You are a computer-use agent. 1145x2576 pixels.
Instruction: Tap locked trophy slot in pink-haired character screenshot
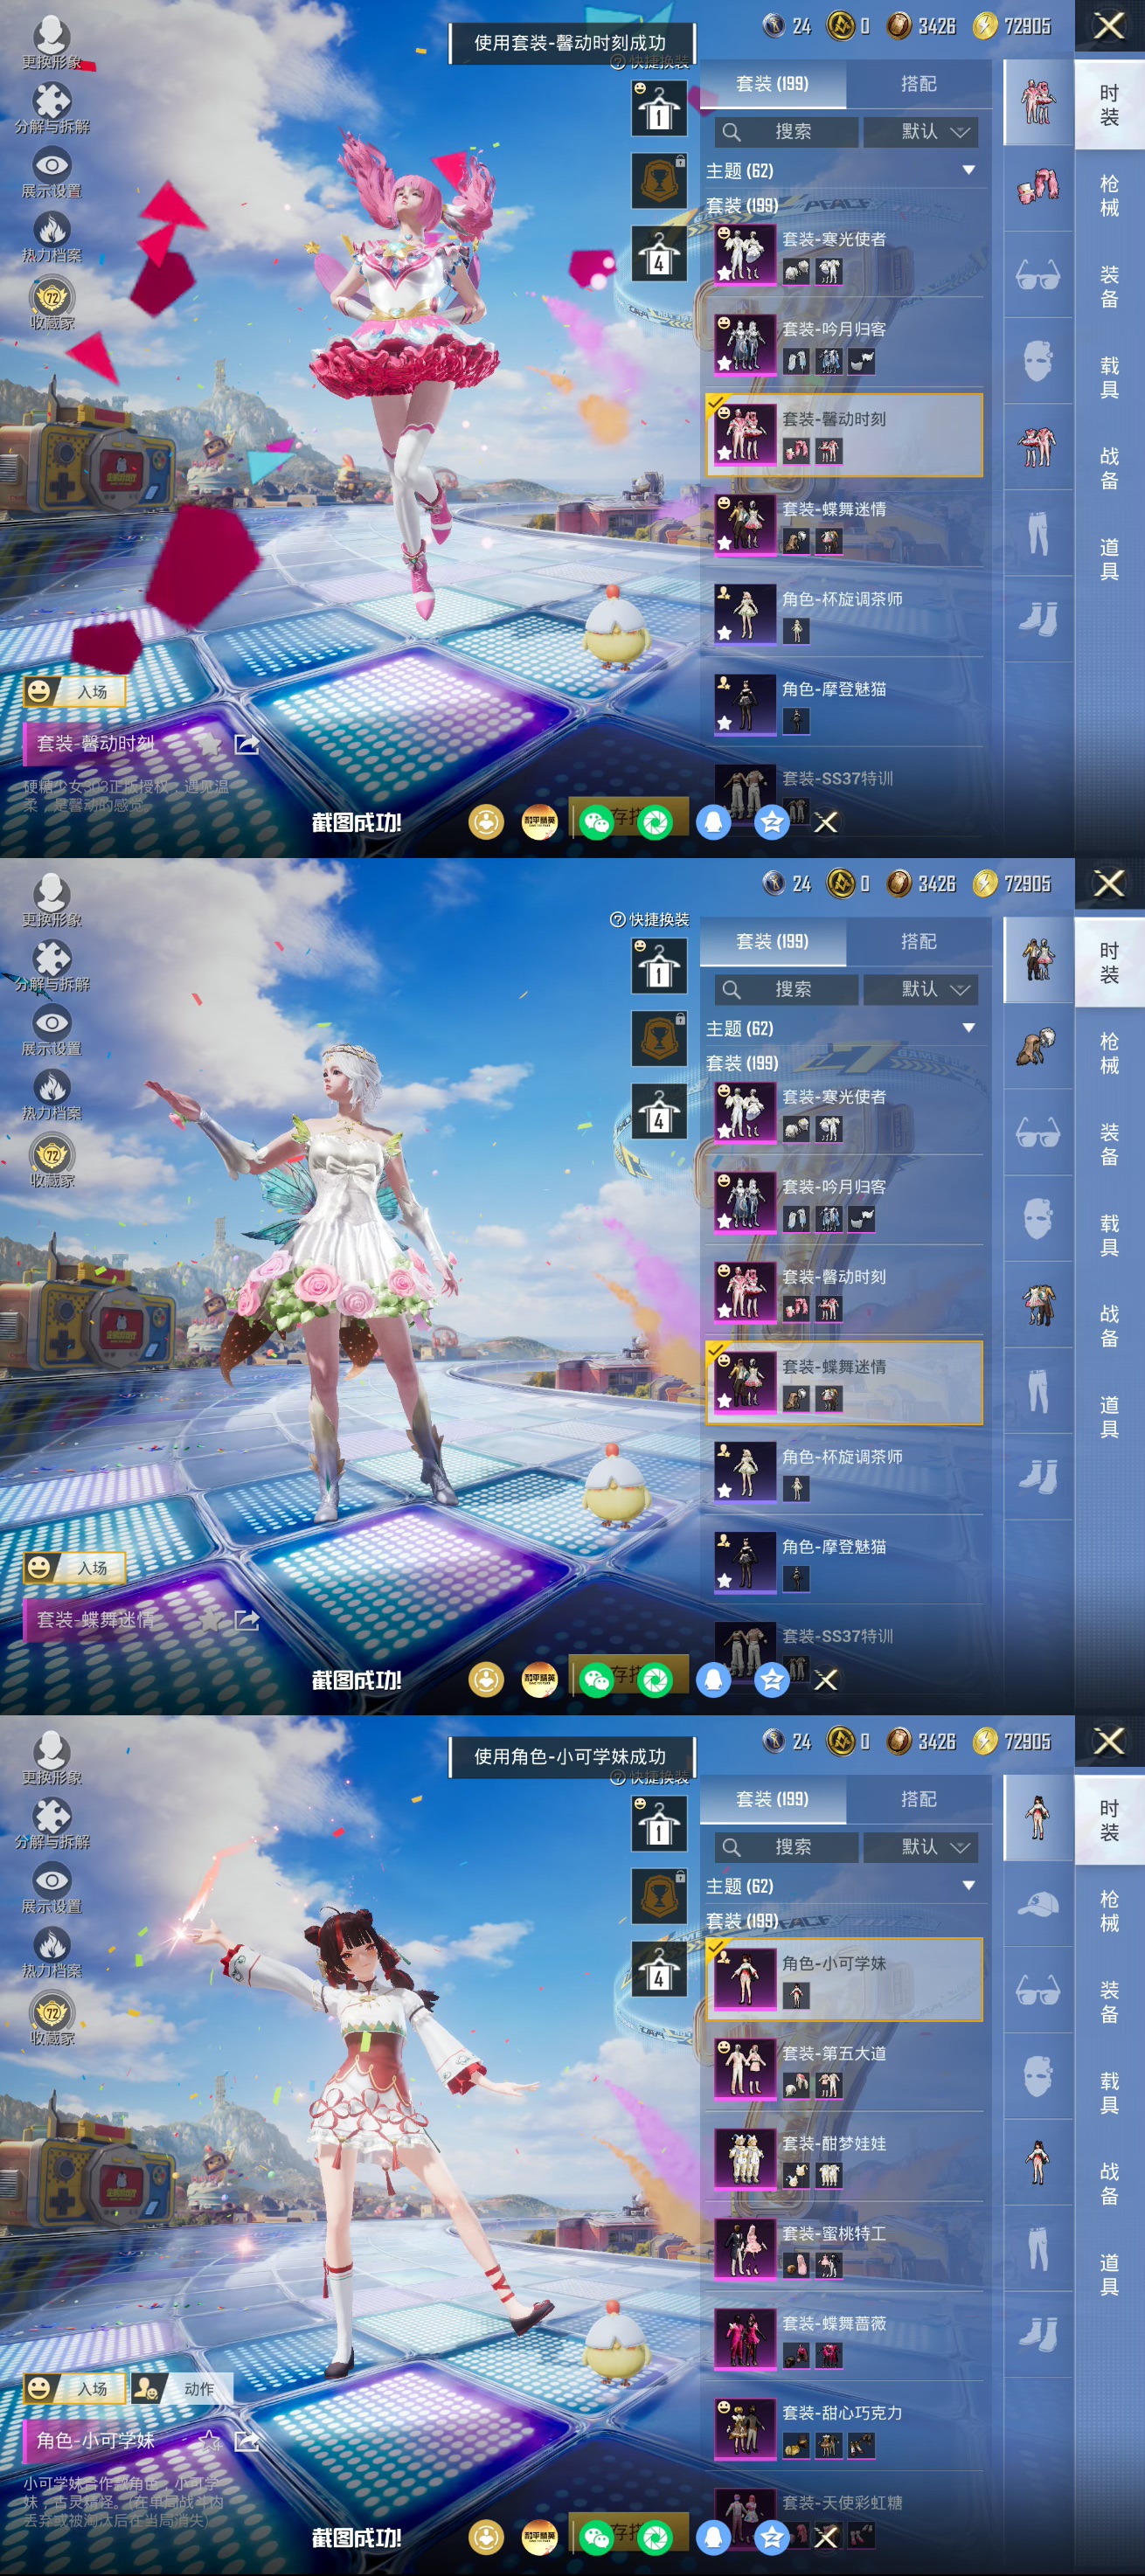coord(659,180)
